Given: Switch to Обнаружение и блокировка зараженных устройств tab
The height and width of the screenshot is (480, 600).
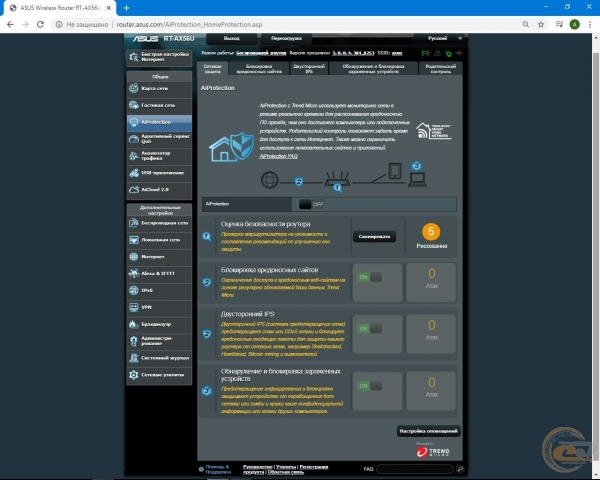Looking at the screenshot, I should coord(373,69).
